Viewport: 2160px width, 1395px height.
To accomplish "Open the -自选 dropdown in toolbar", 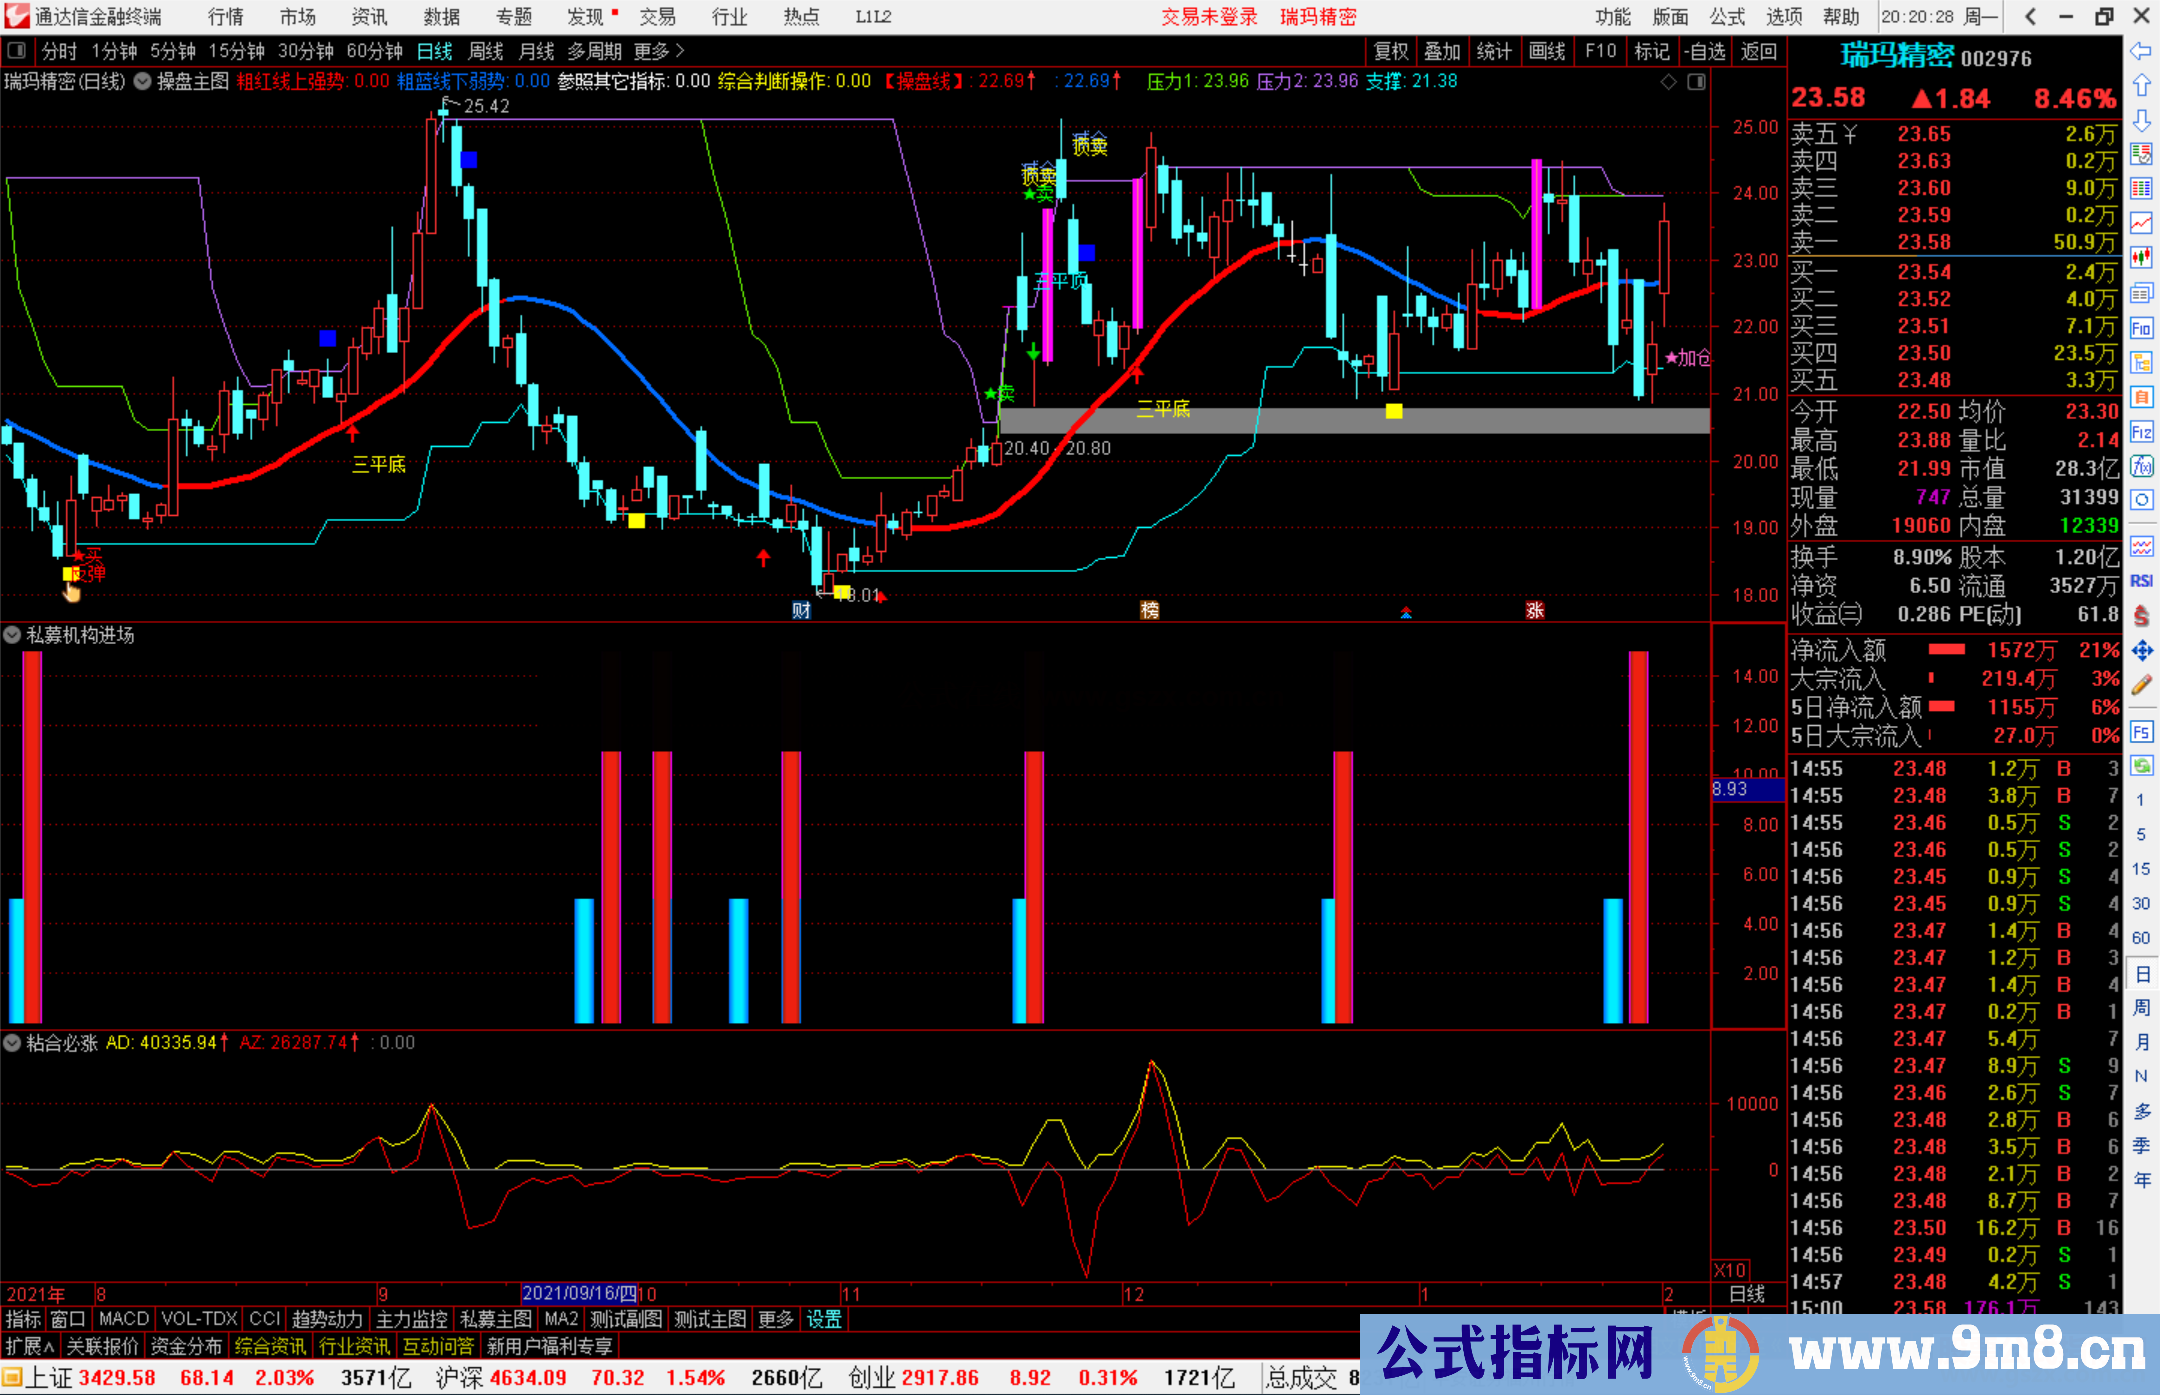I will 1705,51.
